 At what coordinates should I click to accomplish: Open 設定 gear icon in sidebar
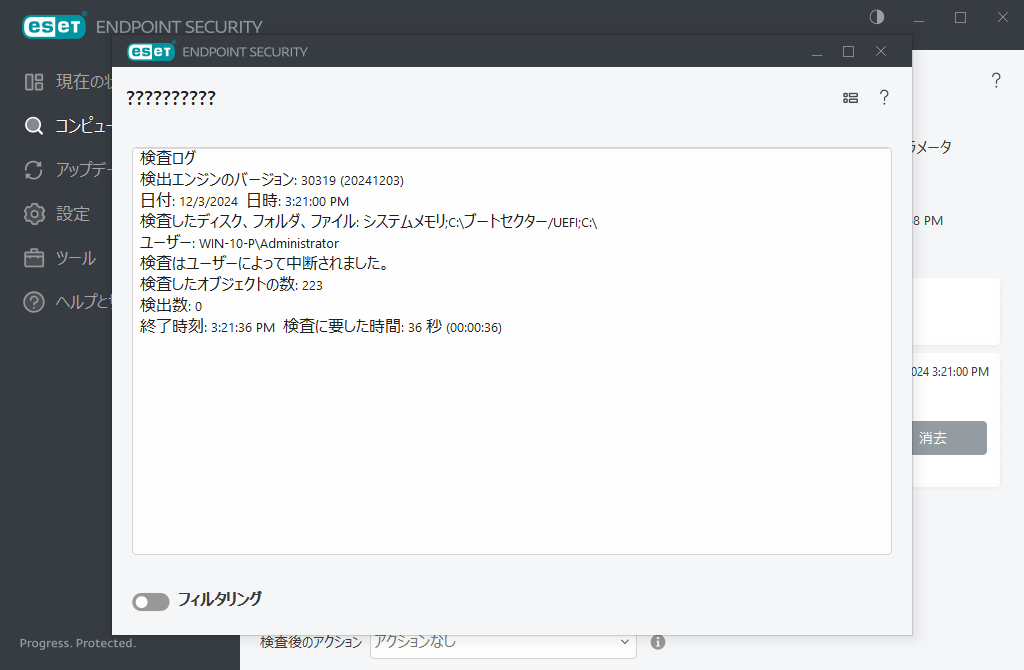point(33,213)
